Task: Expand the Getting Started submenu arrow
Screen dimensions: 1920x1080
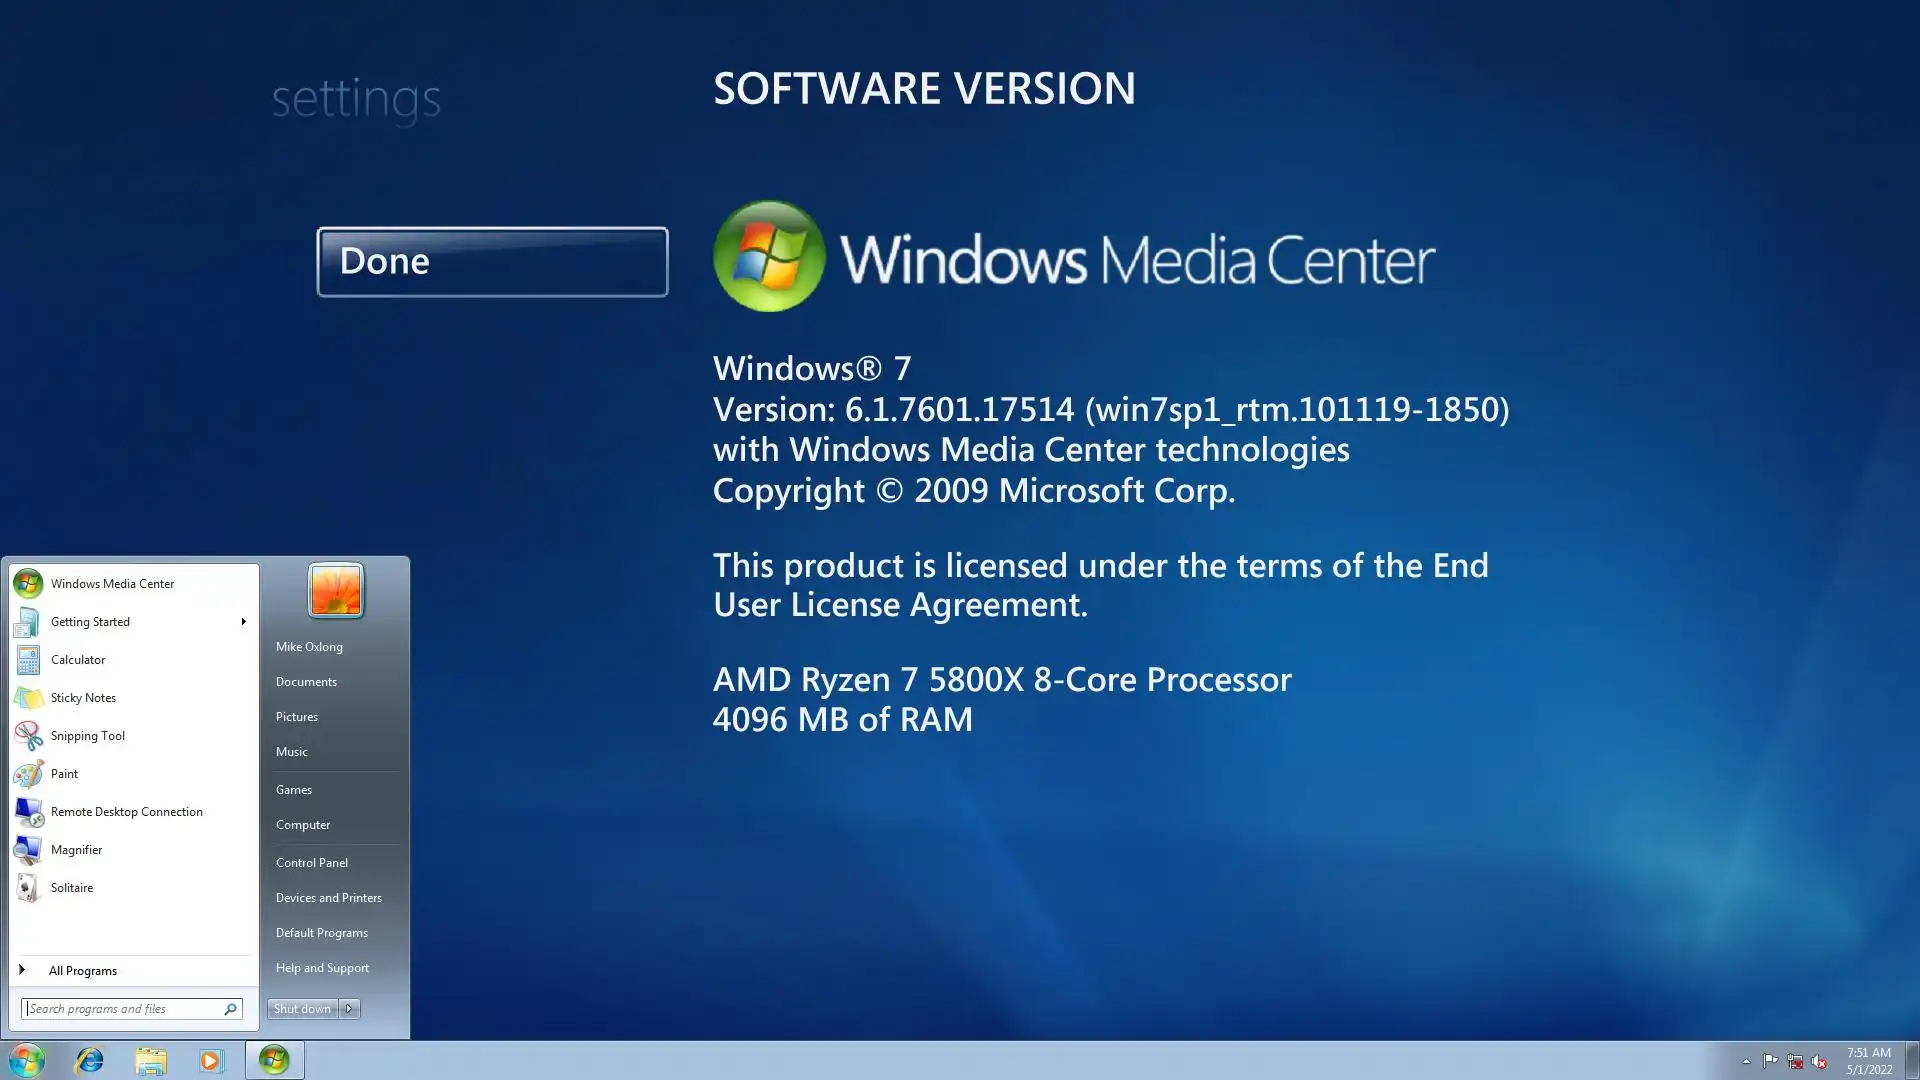Action: point(243,622)
